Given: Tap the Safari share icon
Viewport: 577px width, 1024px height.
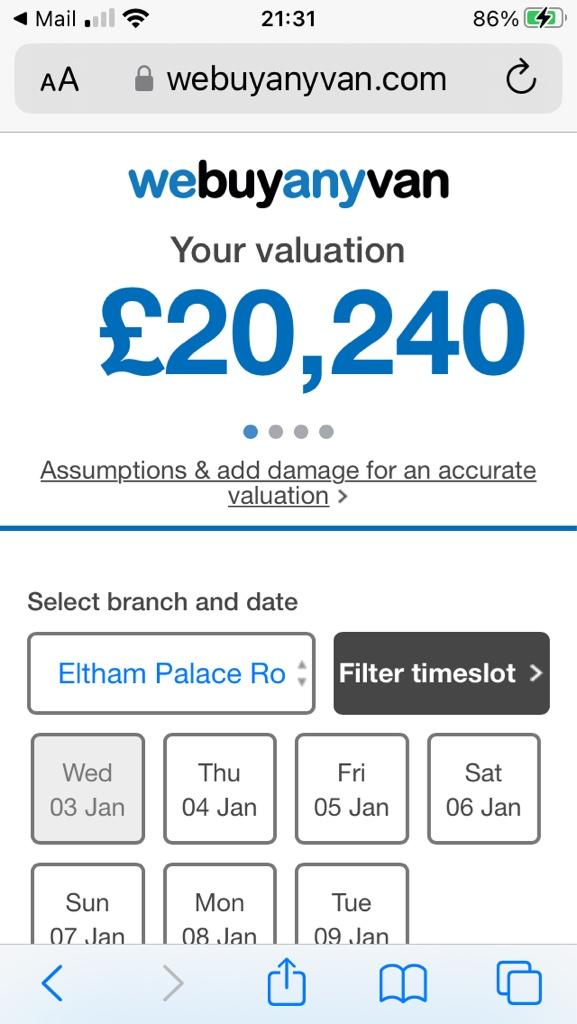Looking at the screenshot, I should tap(287, 980).
